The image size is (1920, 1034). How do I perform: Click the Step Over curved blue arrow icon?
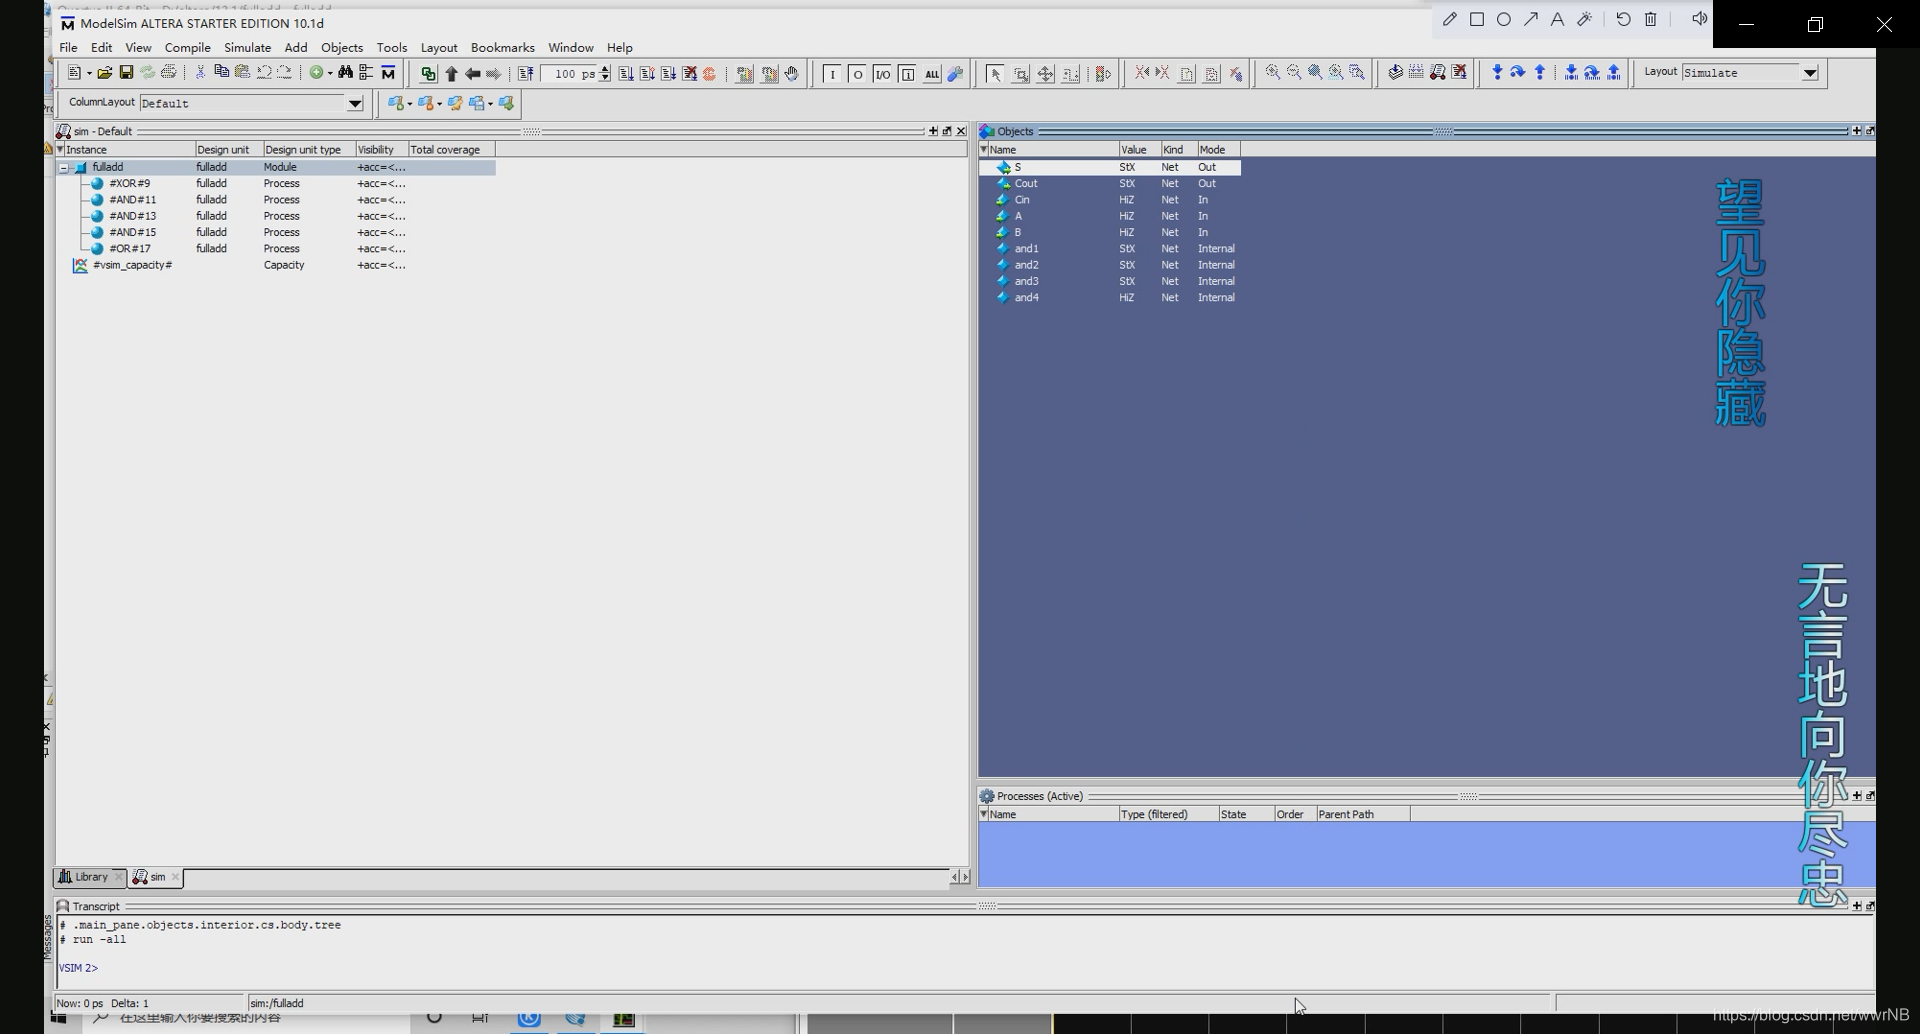pyautogui.click(x=1518, y=73)
